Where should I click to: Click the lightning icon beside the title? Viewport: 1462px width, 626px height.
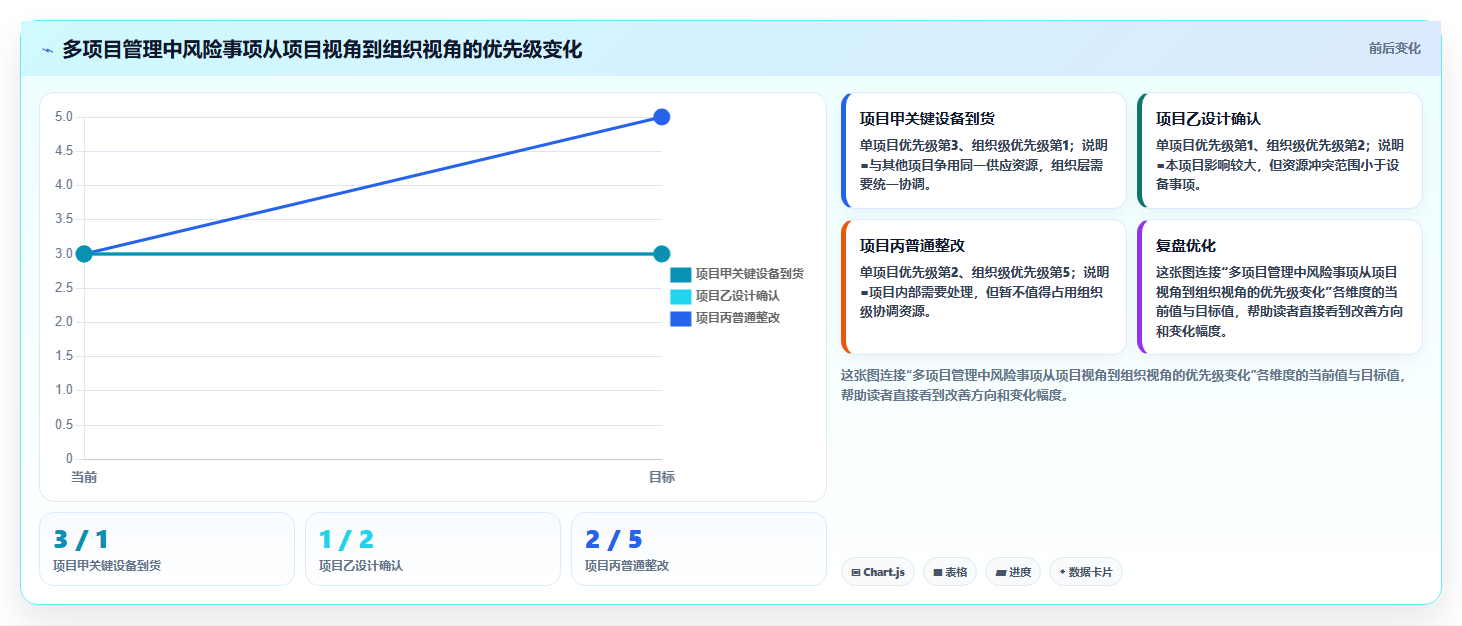(x=47, y=50)
